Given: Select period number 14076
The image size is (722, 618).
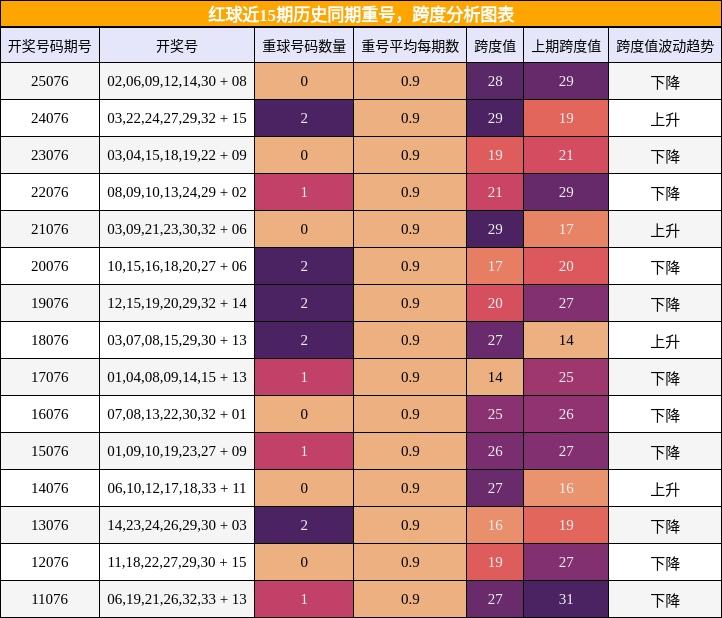Looking at the screenshot, I should 50,488.
